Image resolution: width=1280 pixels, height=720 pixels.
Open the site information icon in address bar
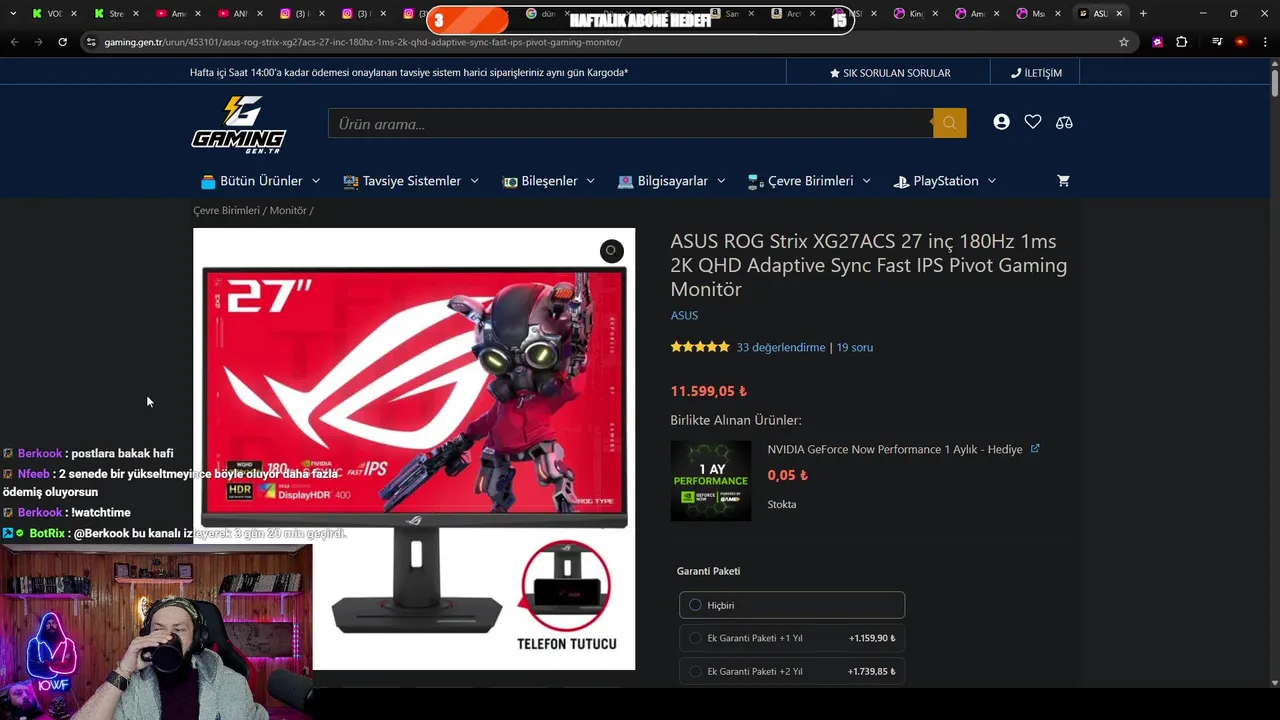coord(92,42)
